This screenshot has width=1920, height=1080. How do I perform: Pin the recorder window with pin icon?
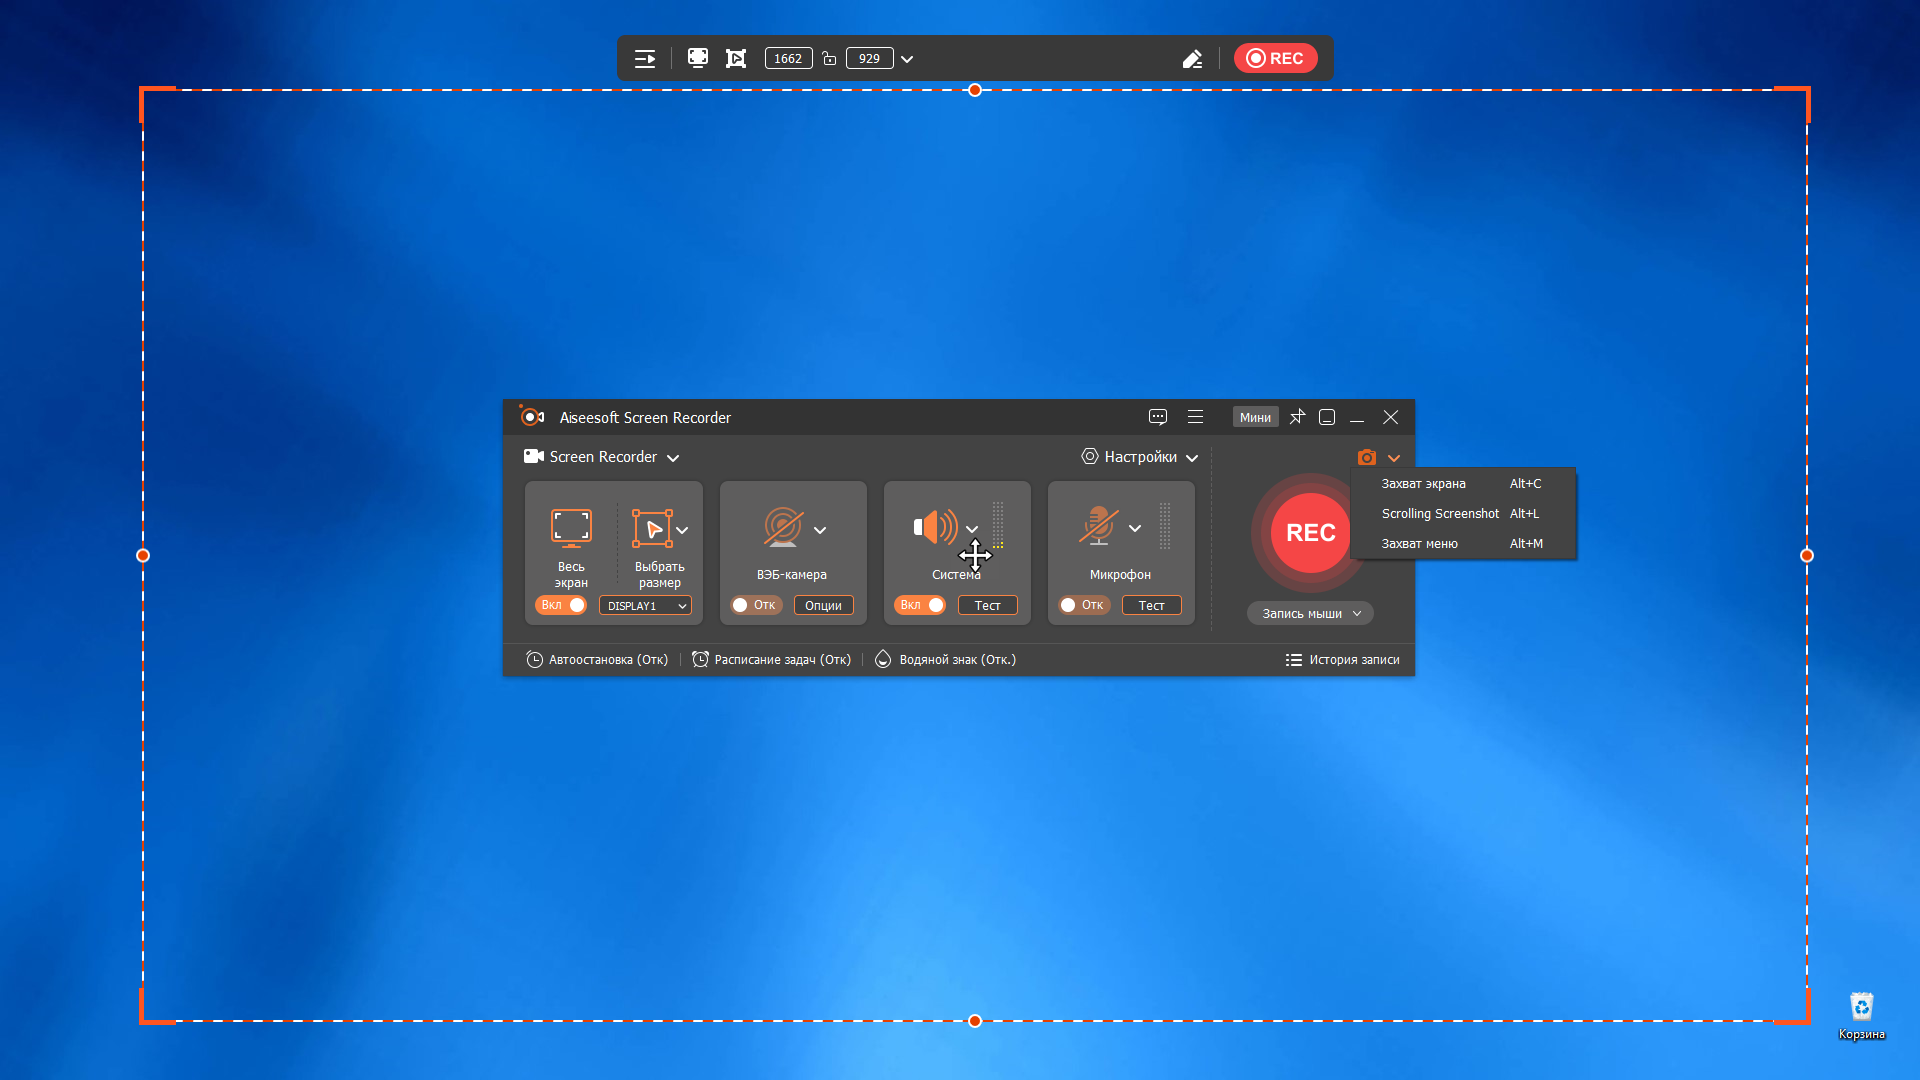[x=1297, y=417]
